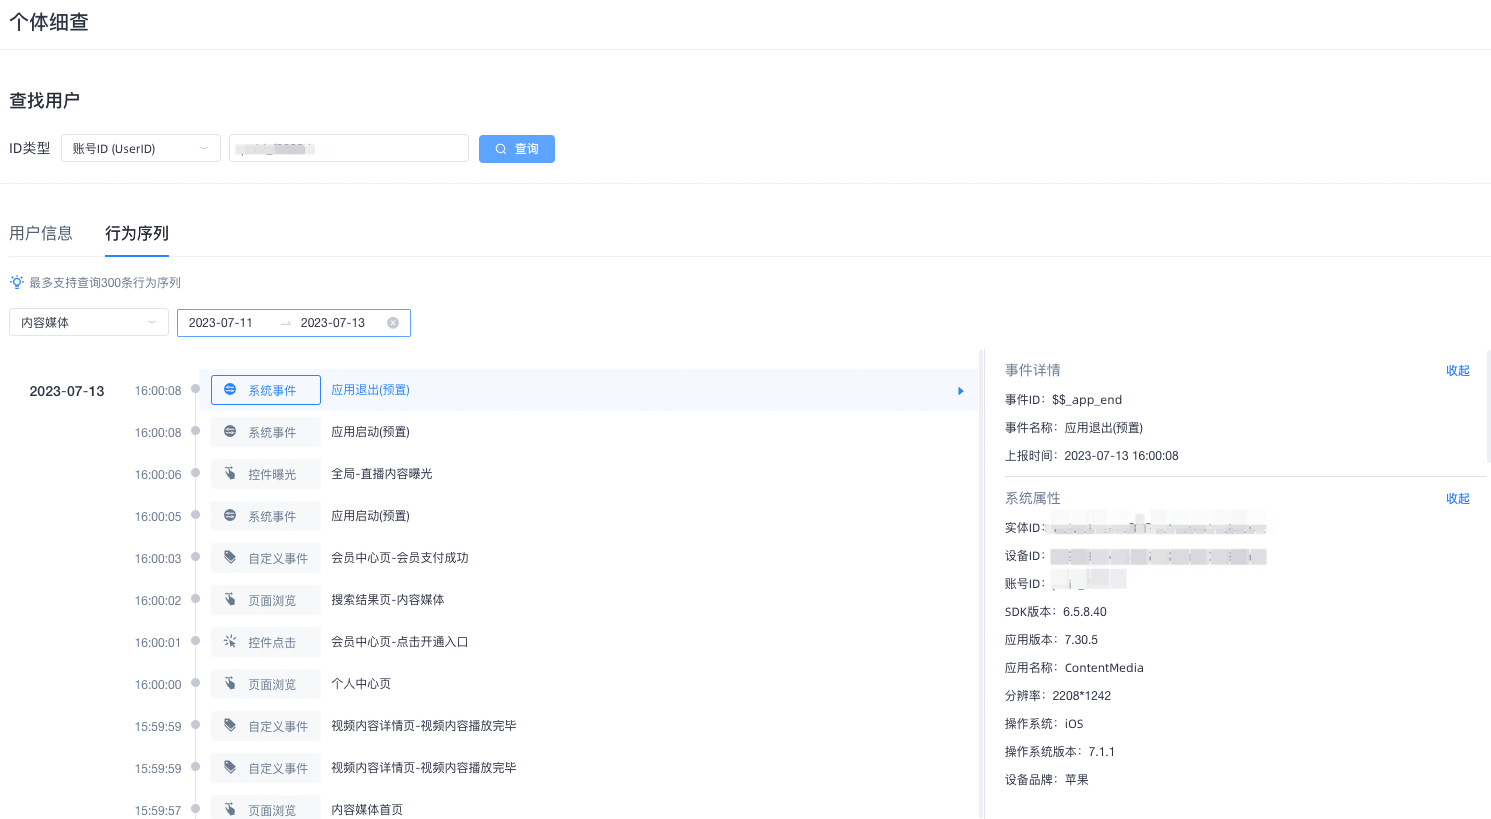The height and width of the screenshot is (819, 1491).
Task: Click the 2023-07-13 date label
Action: [x=67, y=391]
